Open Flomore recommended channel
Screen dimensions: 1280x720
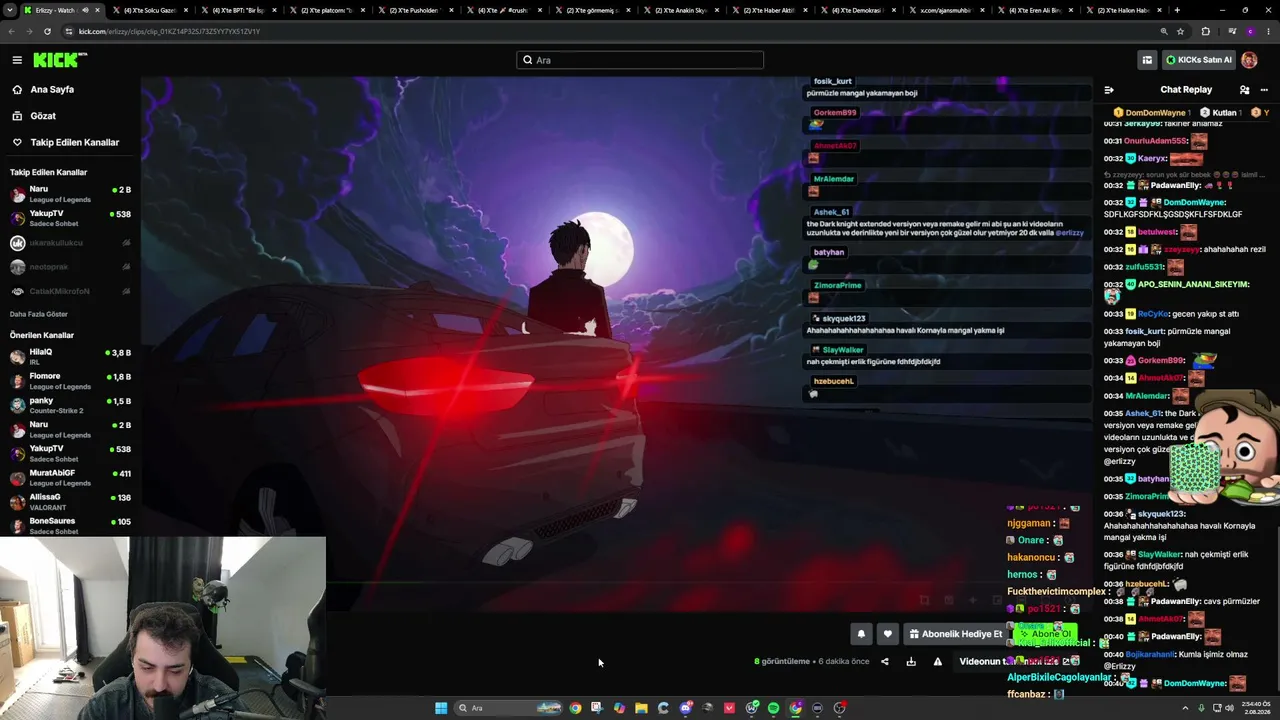tap(70, 381)
